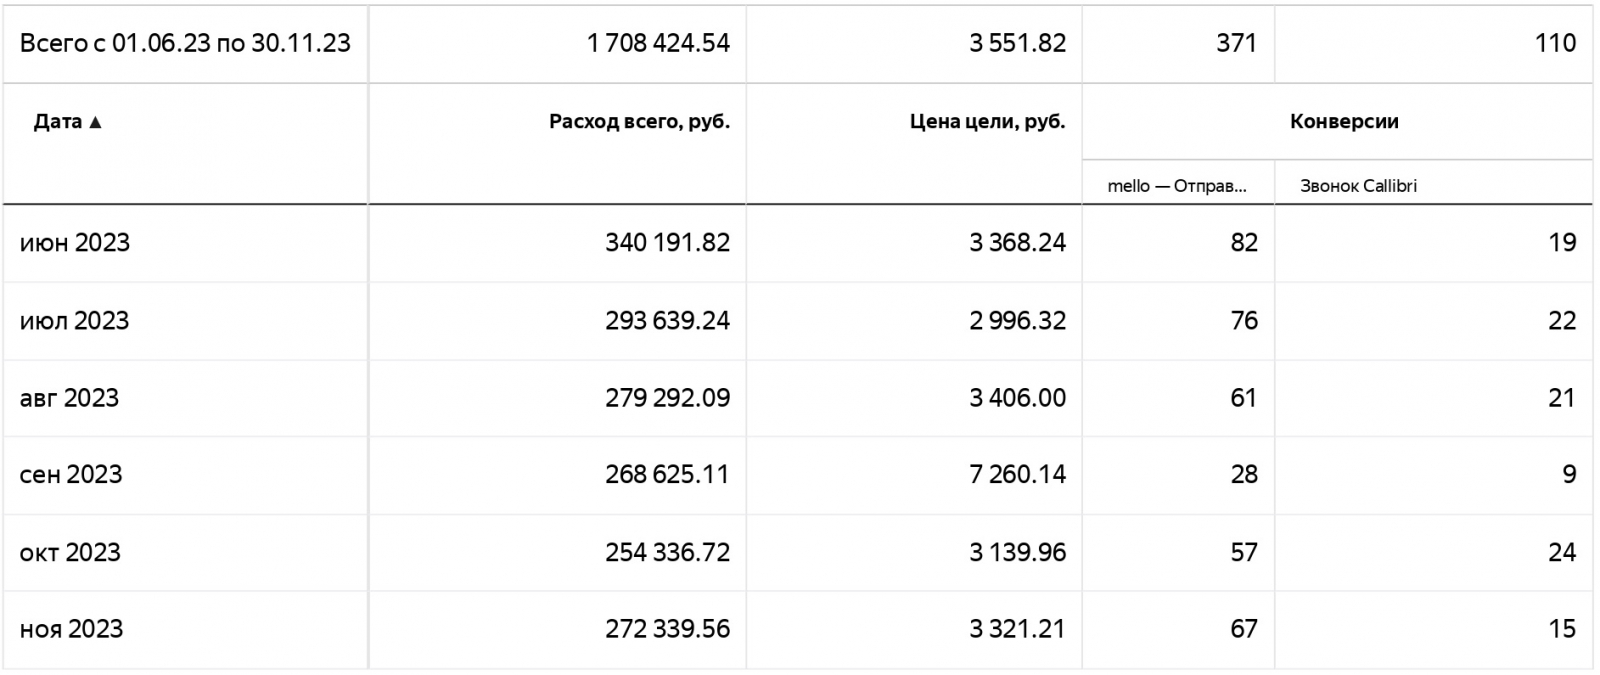Click total Callibri calls value 110
The image size is (1600, 675).
[1555, 43]
